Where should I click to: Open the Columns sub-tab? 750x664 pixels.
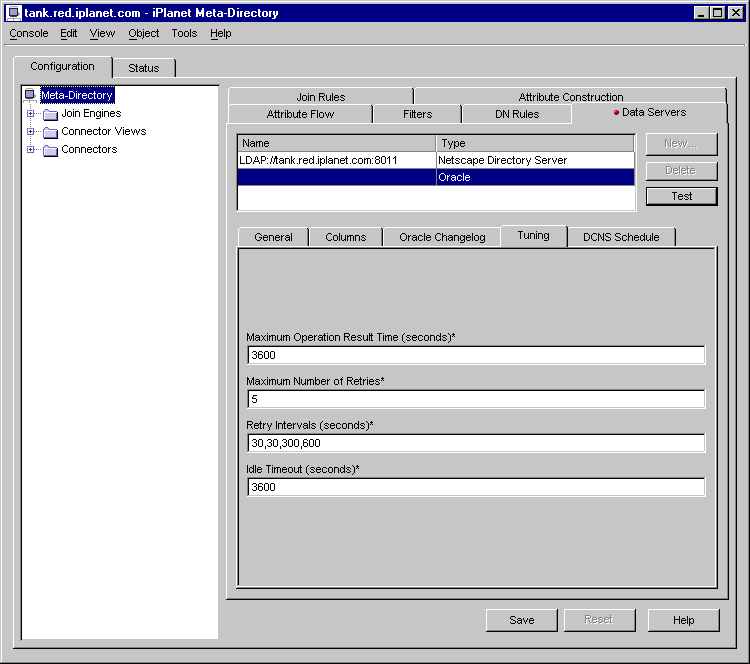345,237
